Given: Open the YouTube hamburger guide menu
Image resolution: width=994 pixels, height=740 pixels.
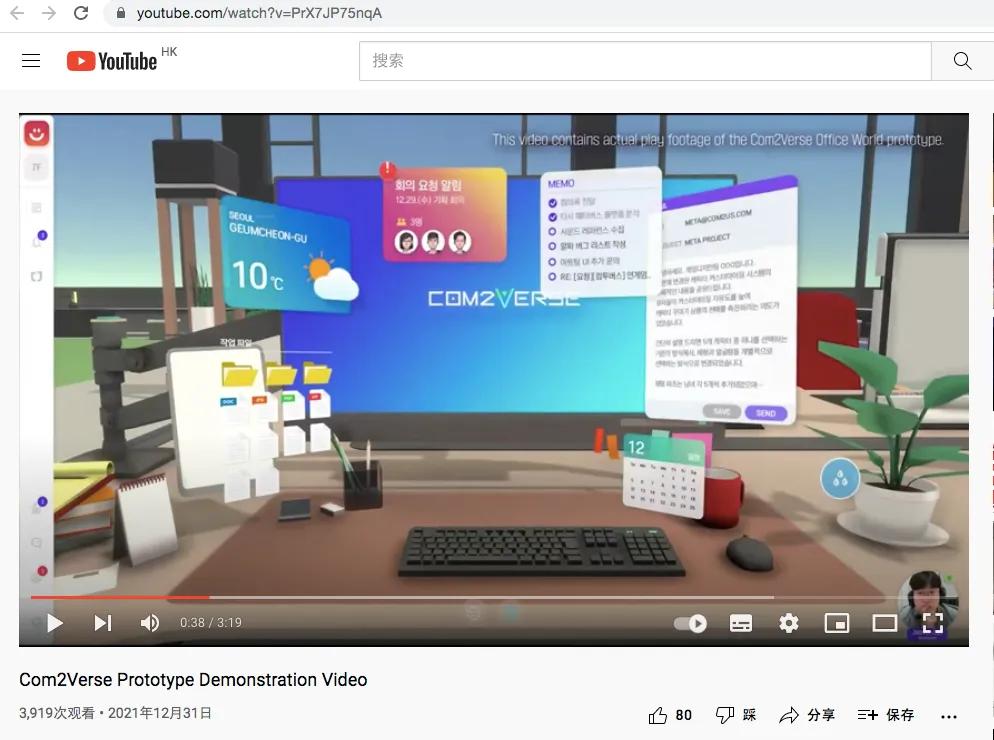Looking at the screenshot, I should [x=31, y=61].
